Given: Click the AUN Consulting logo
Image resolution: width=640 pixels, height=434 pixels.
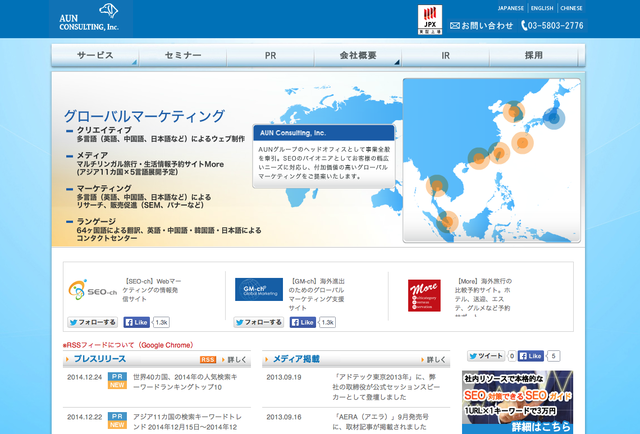Looking at the screenshot, I should pos(90,18).
